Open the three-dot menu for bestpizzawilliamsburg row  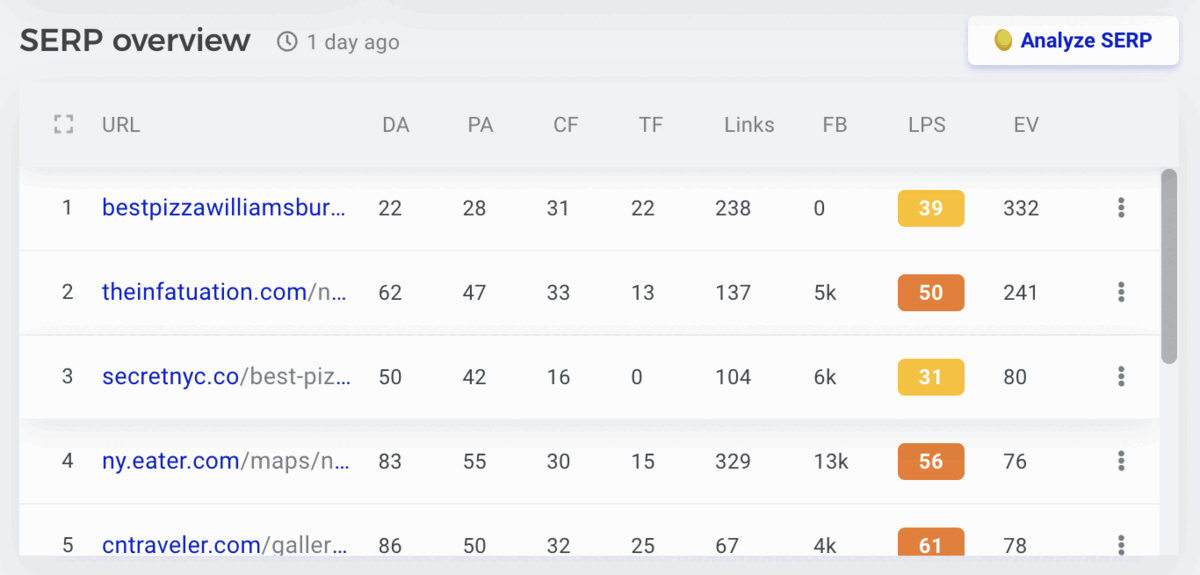1121,208
